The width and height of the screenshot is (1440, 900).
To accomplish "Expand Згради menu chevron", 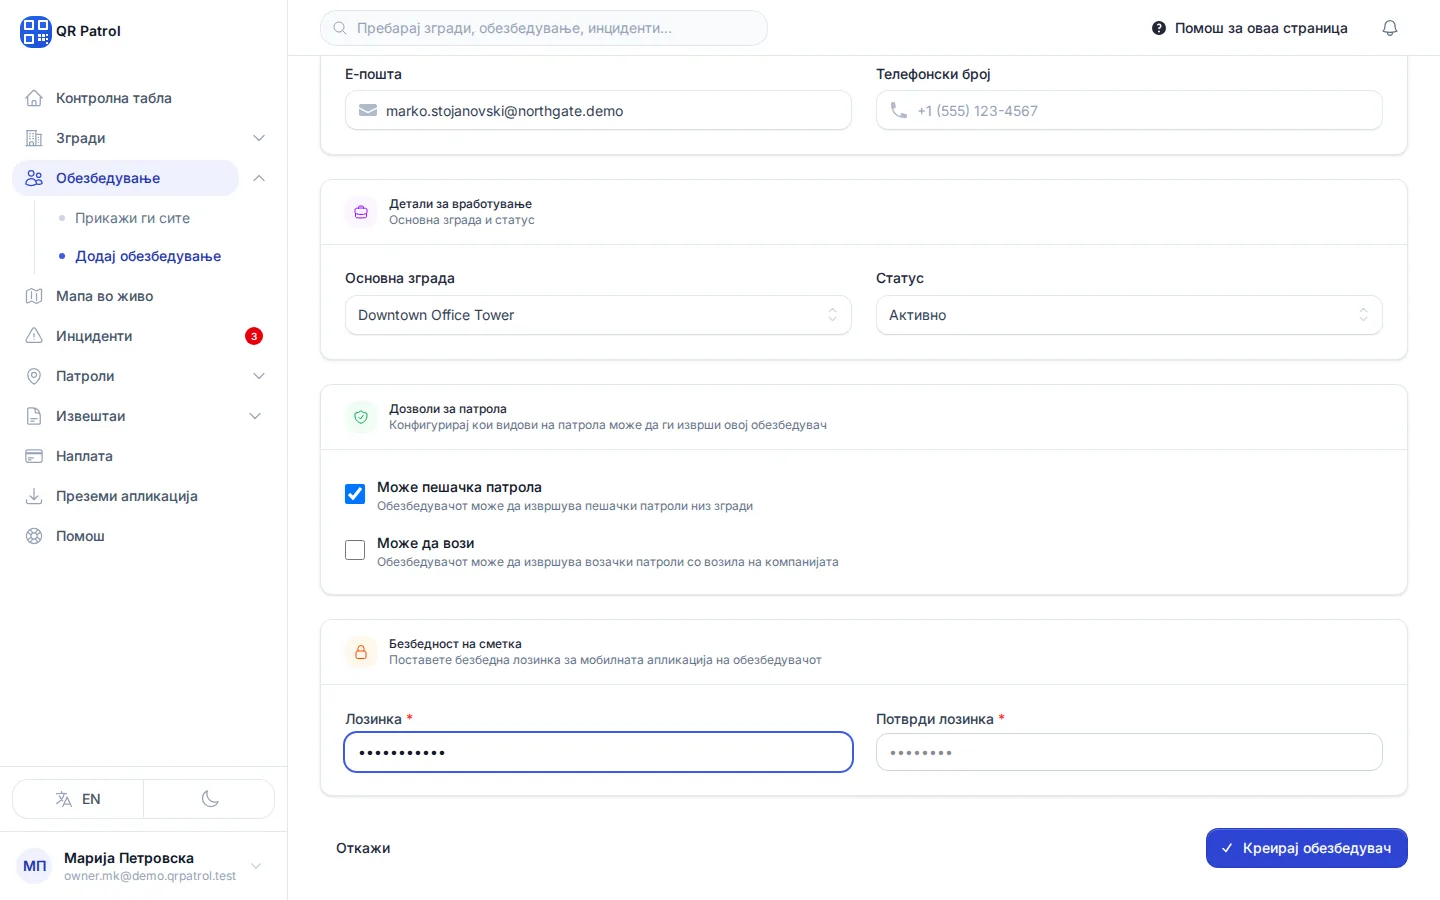I will pyautogui.click(x=259, y=138).
